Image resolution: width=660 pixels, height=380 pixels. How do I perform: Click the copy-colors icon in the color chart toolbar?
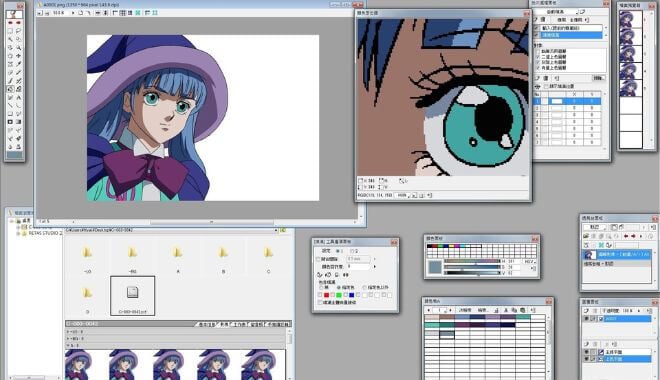(514, 310)
